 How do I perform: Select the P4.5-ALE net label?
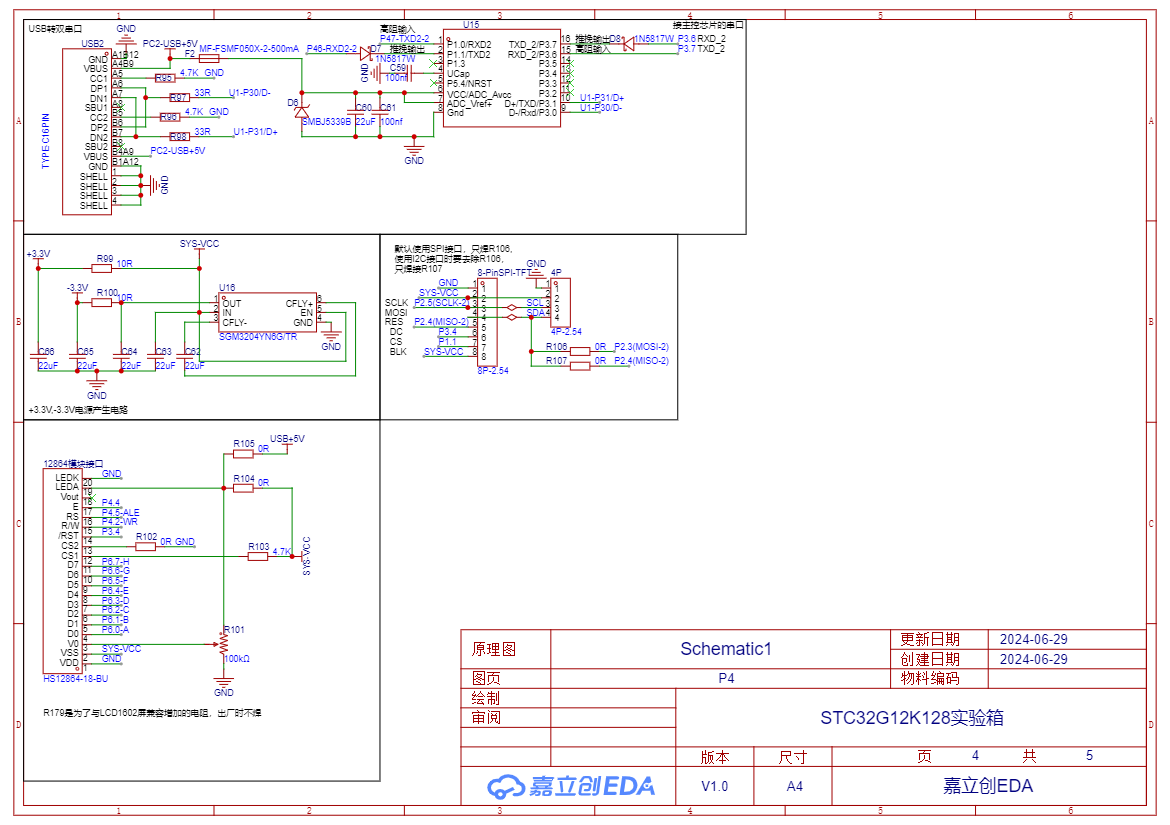(120, 512)
